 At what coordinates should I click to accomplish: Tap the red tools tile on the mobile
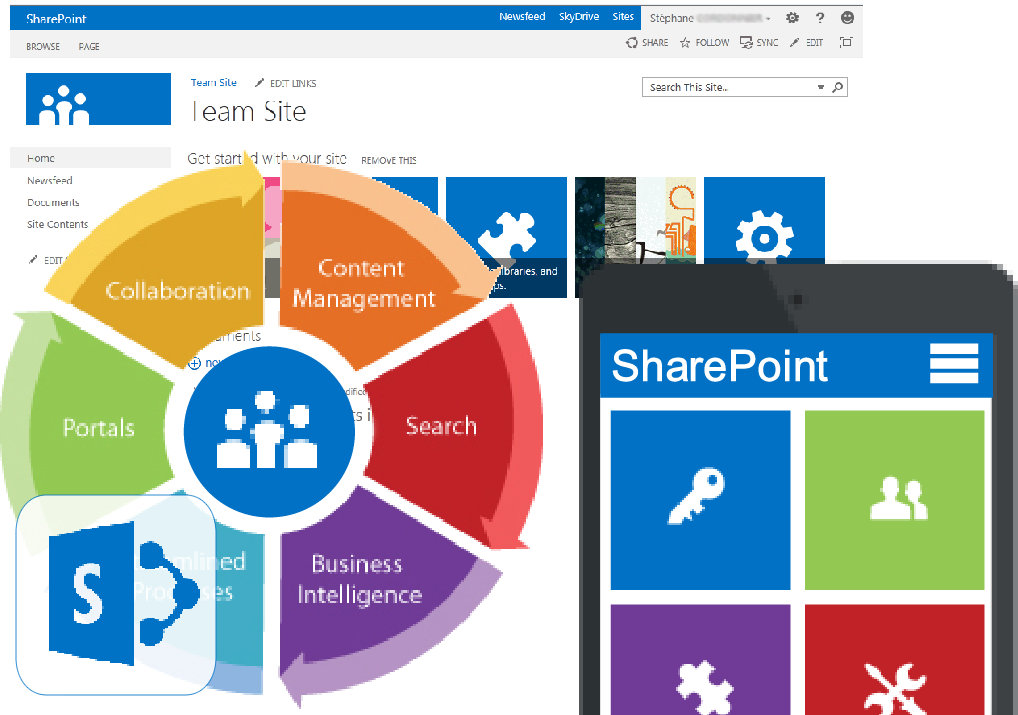(x=895, y=660)
